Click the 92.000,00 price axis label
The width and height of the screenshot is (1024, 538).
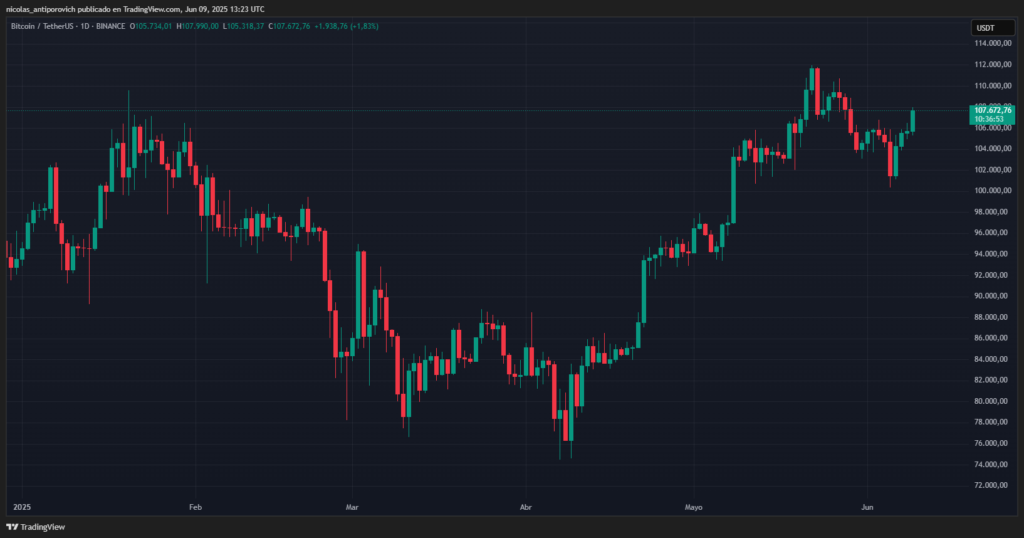click(992, 275)
